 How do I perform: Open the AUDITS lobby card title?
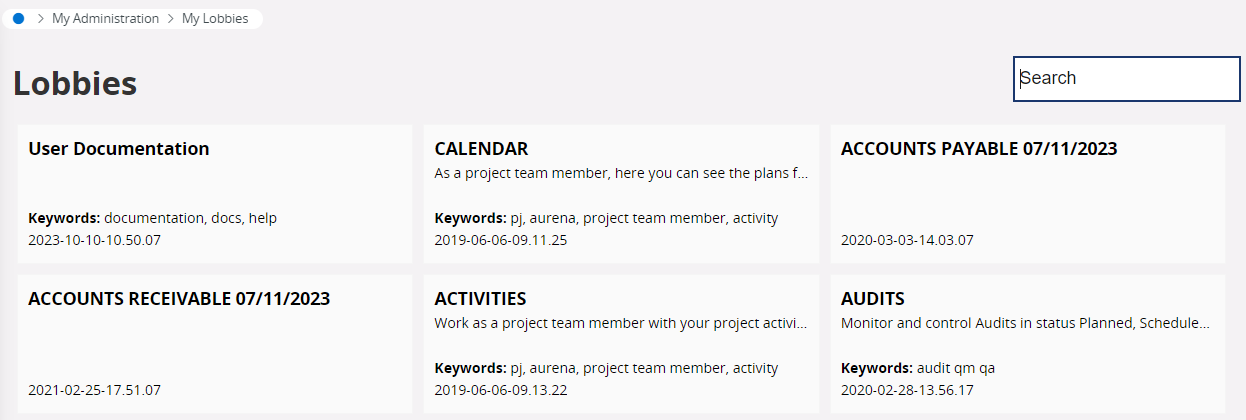873,299
